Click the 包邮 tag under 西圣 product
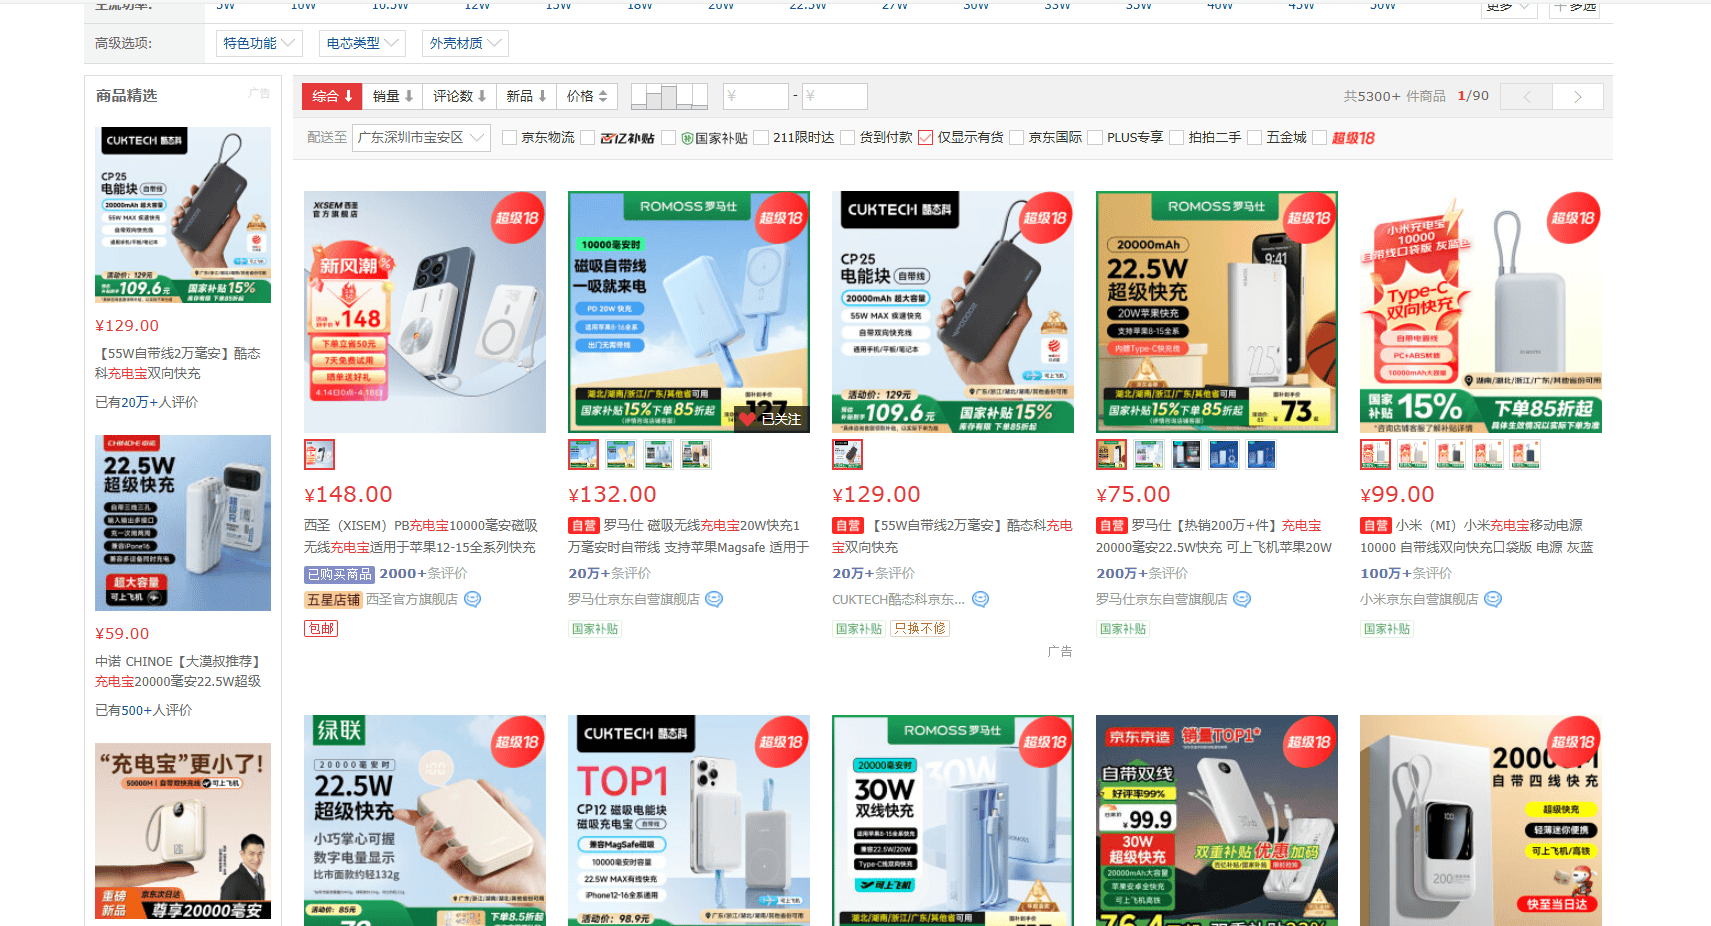This screenshot has height=926, width=1711. point(321,629)
